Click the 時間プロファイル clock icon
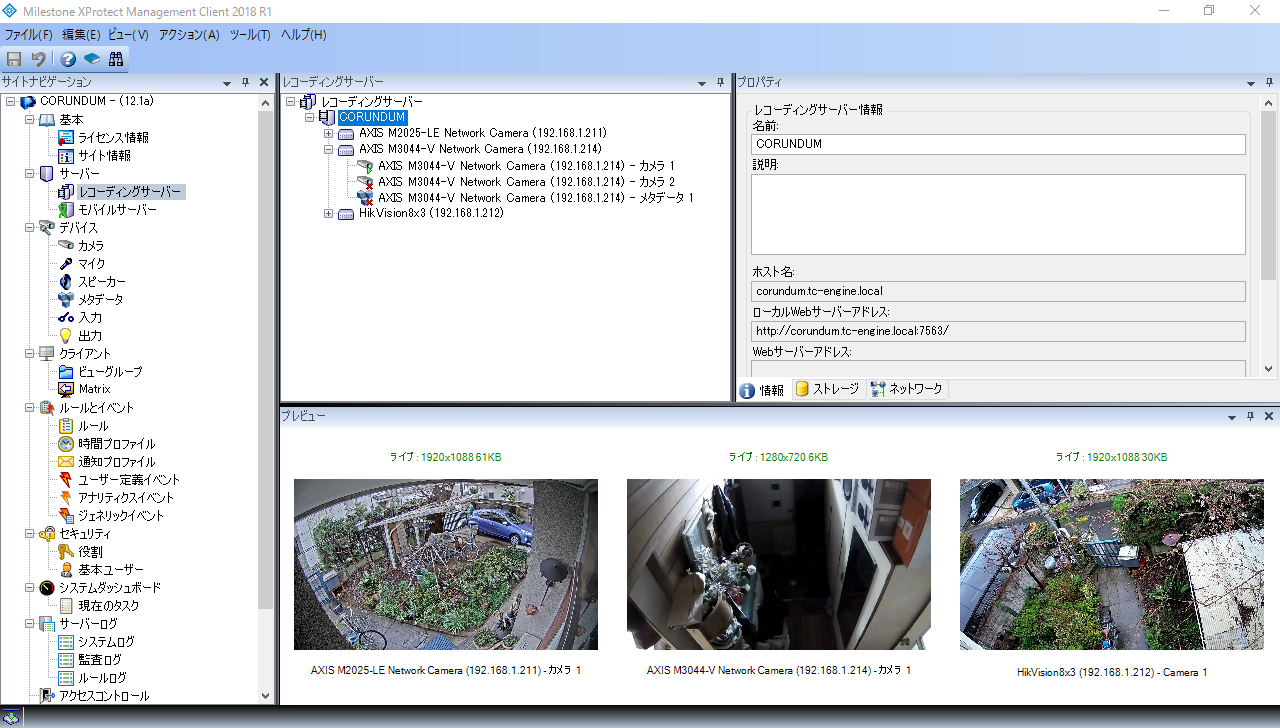 tap(66, 443)
